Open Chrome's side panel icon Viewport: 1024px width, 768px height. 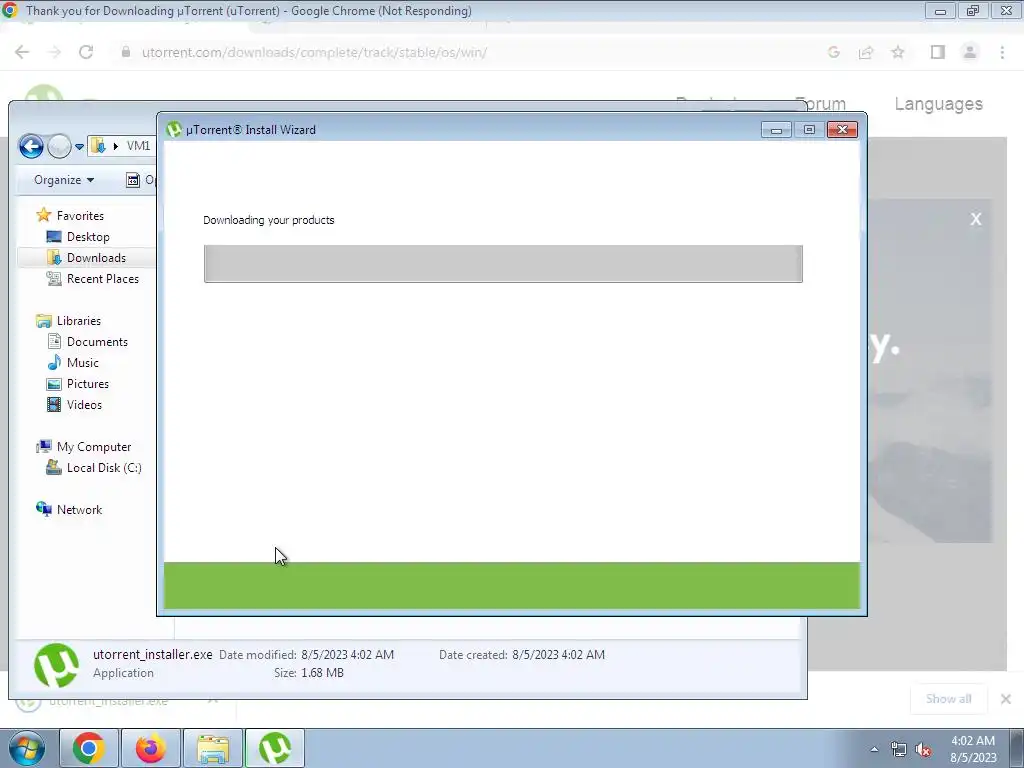click(938, 52)
